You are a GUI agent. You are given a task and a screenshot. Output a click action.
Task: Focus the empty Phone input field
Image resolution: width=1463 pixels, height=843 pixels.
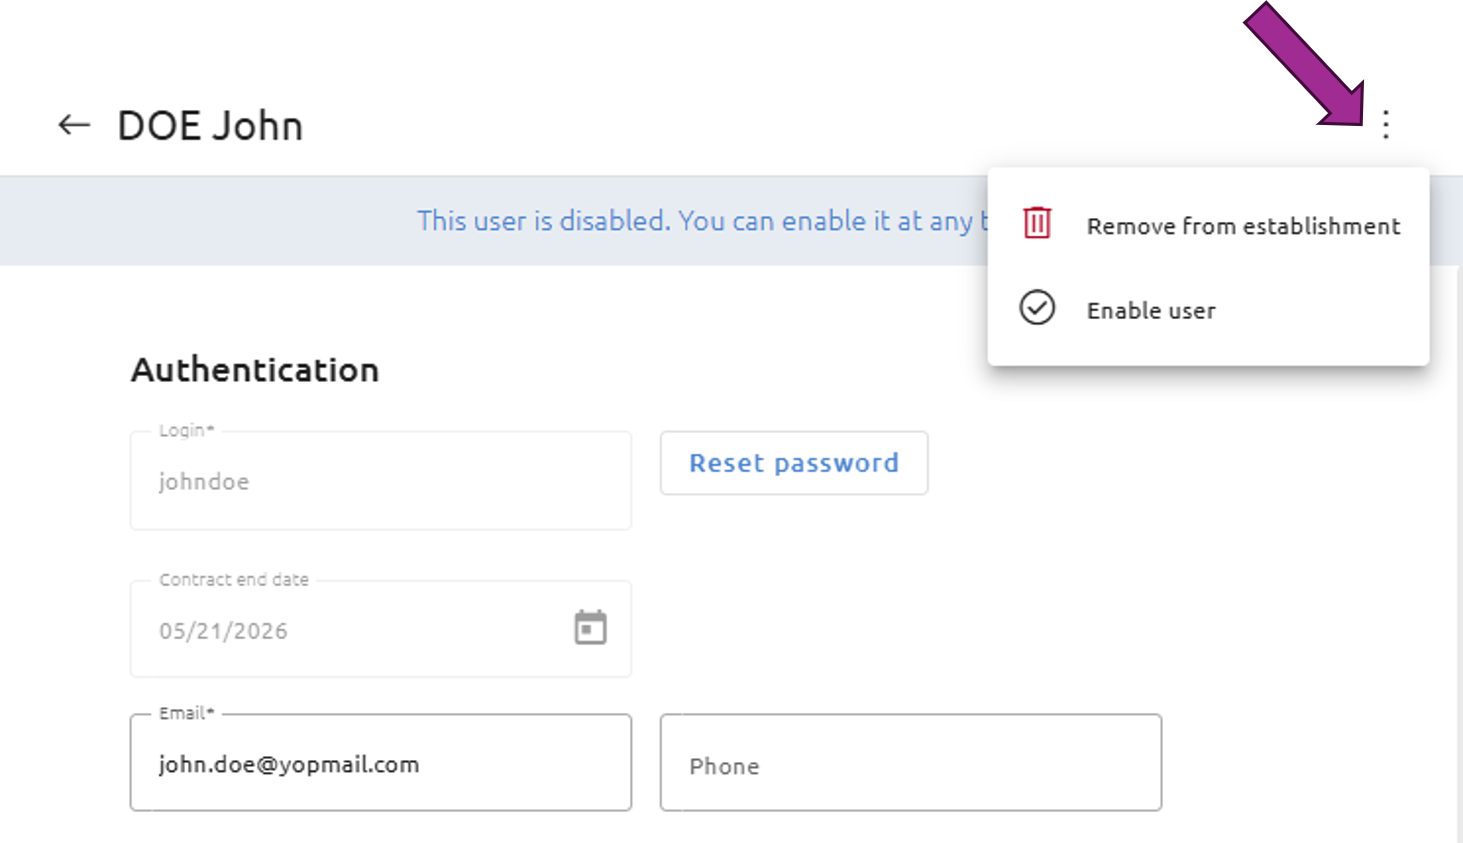point(911,763)
